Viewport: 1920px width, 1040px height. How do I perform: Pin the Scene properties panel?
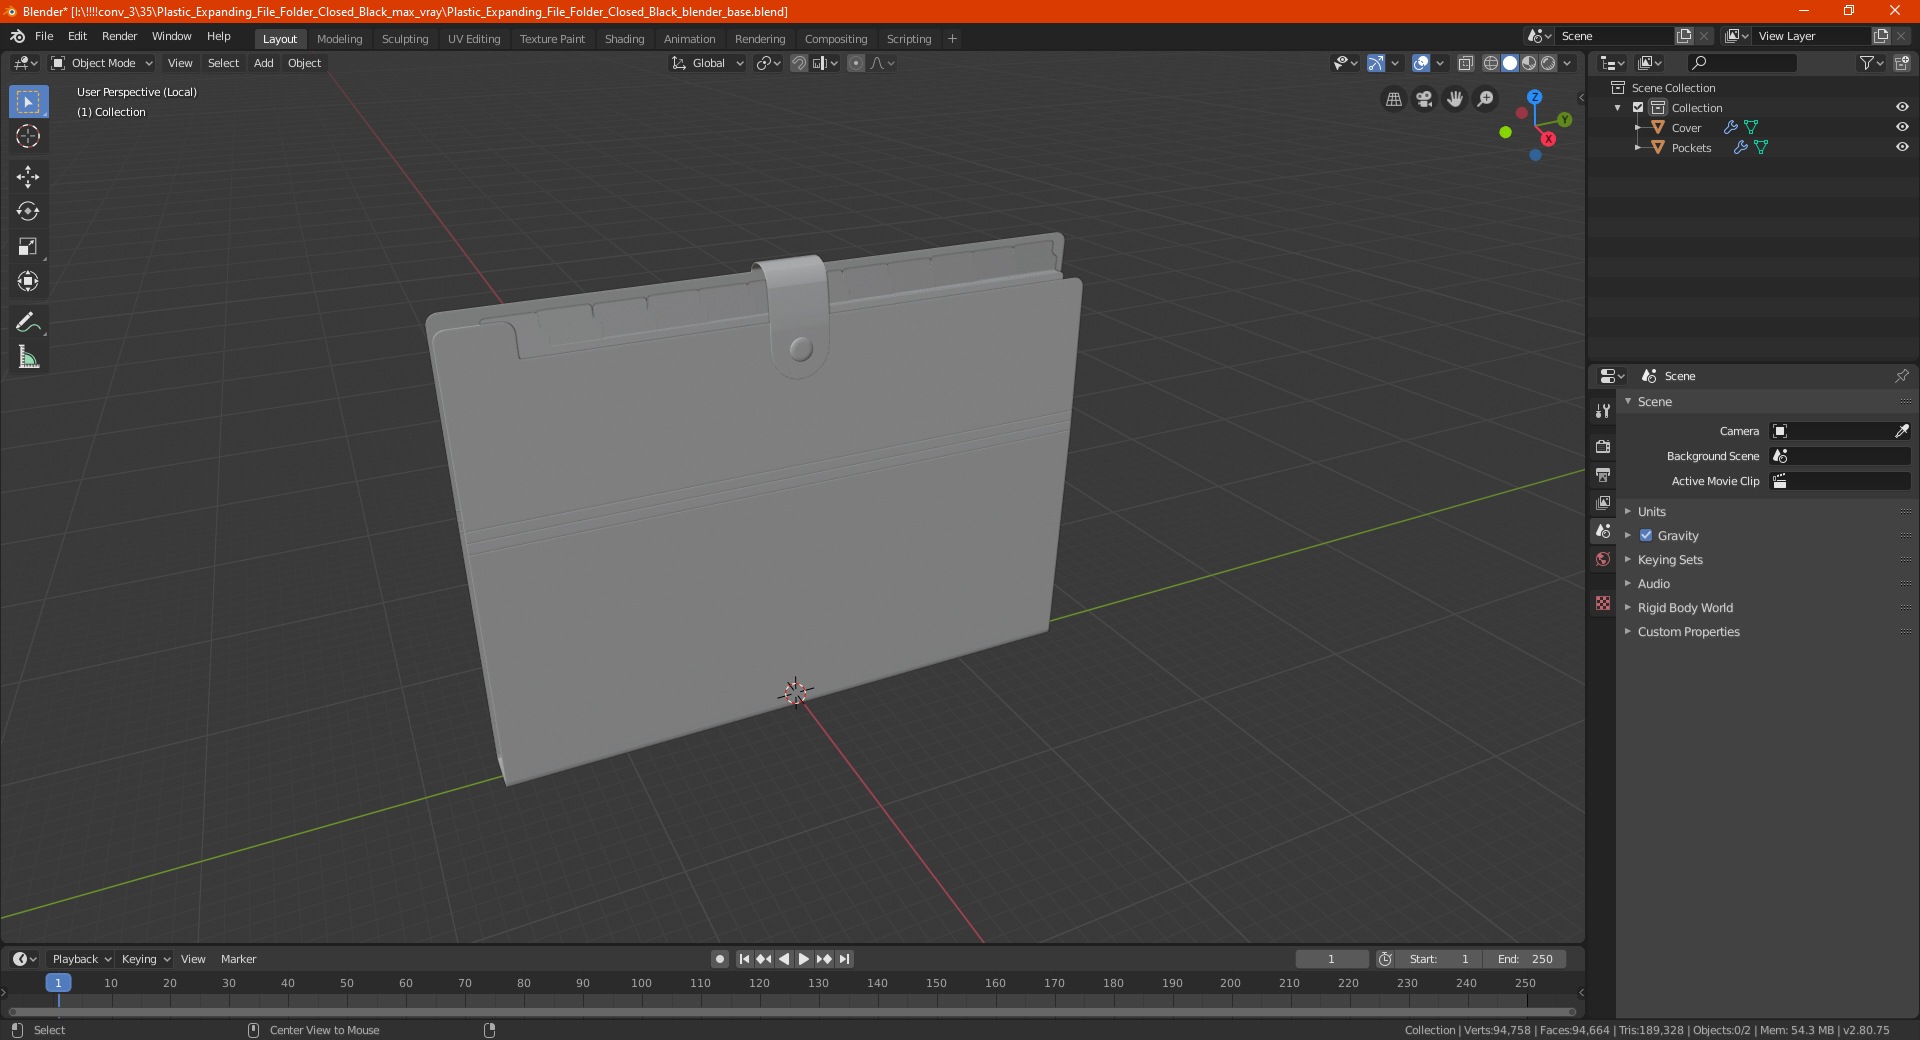pyautogui.click(x=1901, y=376)
